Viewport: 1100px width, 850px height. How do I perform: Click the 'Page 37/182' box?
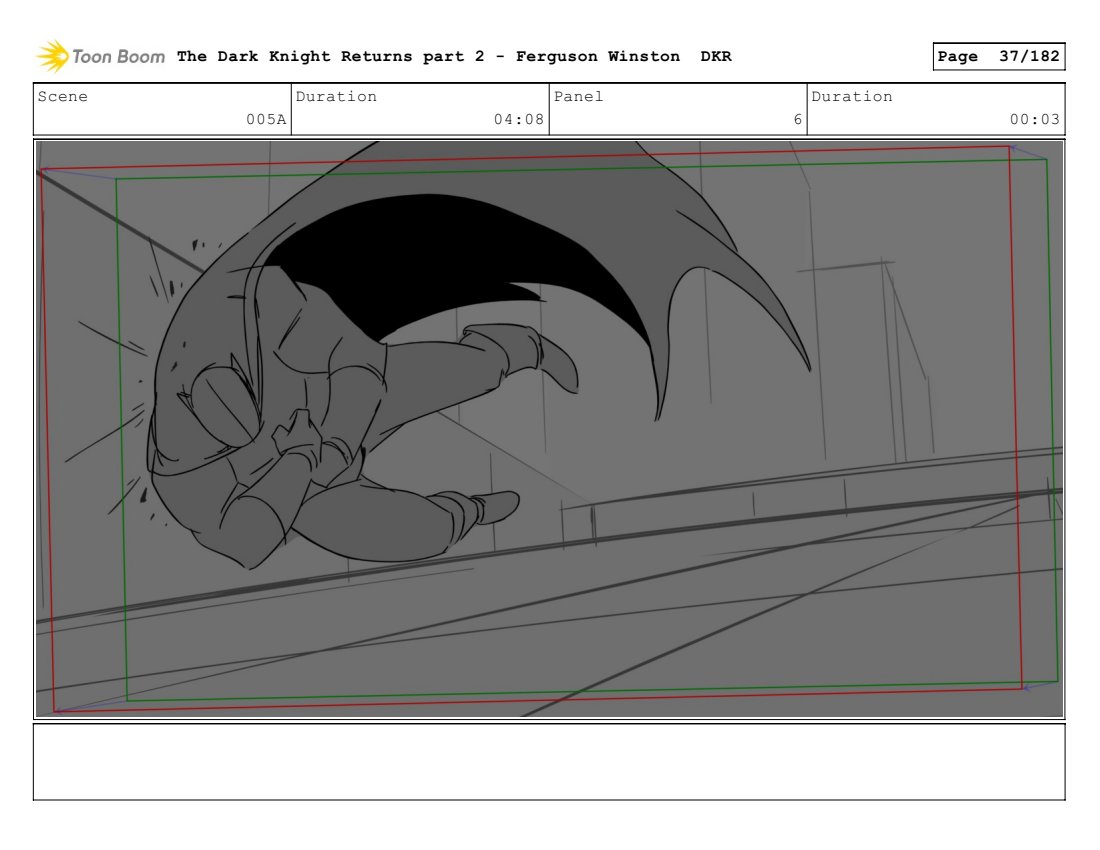click(x=998, y=56)
